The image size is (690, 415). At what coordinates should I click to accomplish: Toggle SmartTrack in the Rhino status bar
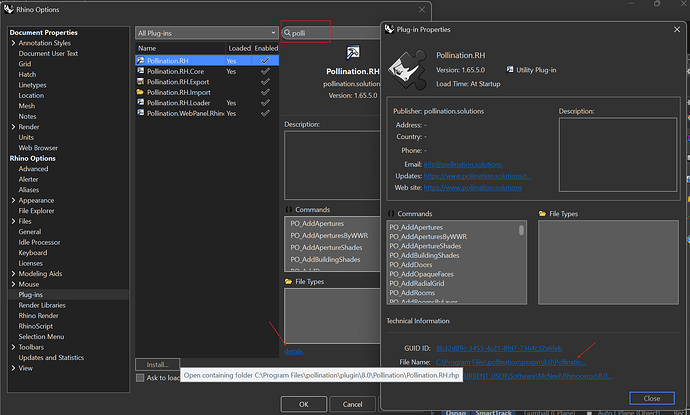pyautogui.click(x=493, y=412)
